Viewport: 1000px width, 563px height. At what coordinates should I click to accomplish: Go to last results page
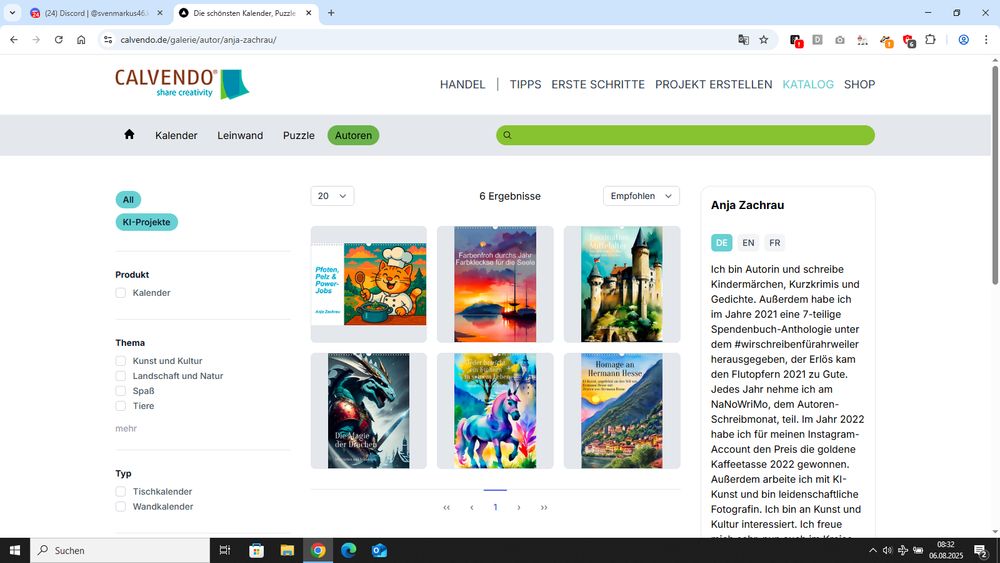pyautogui.click(x=544, y=508)
